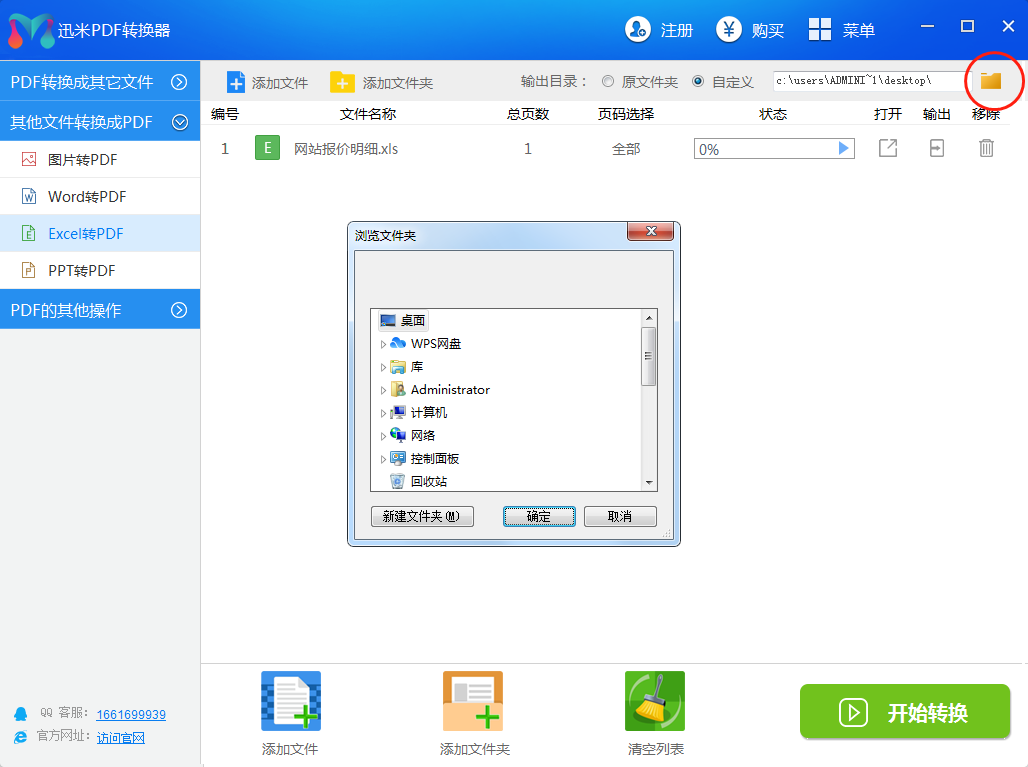Open converted file with open icon

point(887,149)
